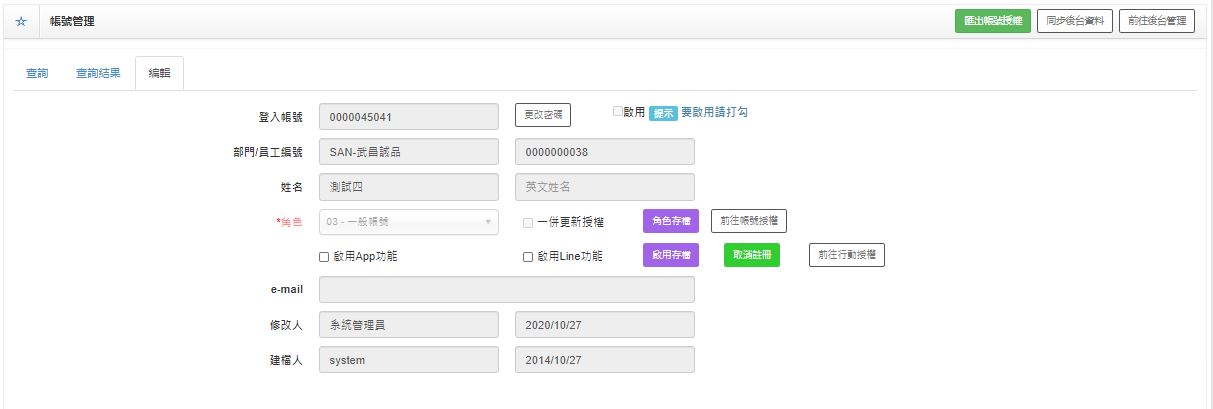The width and height of the screenshot is (1213, 409).
Task: Click the created date 2014/10/27 field
Action: point(604,360)
